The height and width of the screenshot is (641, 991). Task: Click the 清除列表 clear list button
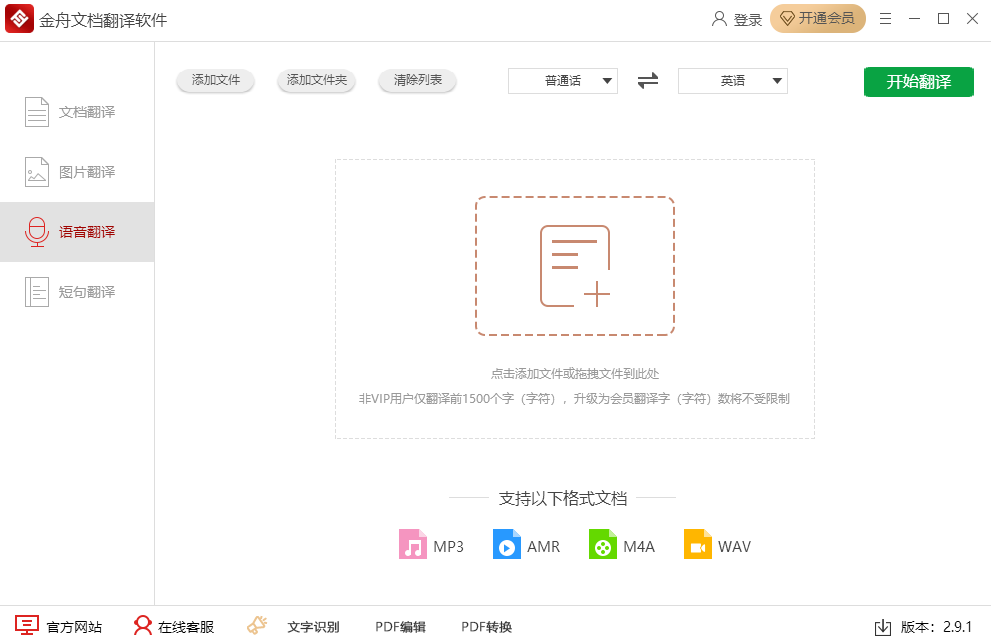coord(418,81)
